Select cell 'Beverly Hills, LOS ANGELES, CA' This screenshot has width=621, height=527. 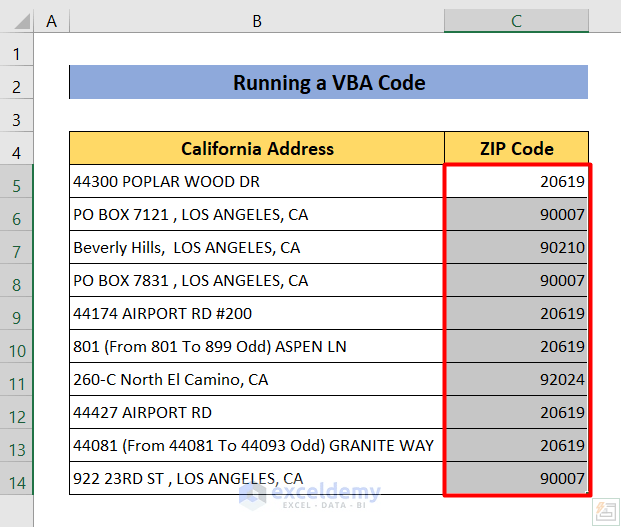click(x=257, y=247)
